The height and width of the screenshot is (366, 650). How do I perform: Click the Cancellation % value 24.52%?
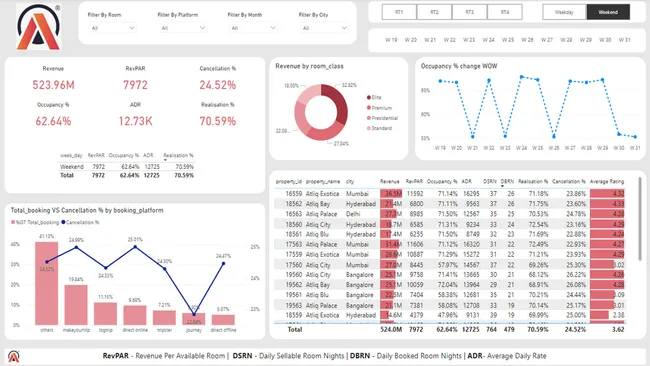point(218,85)
